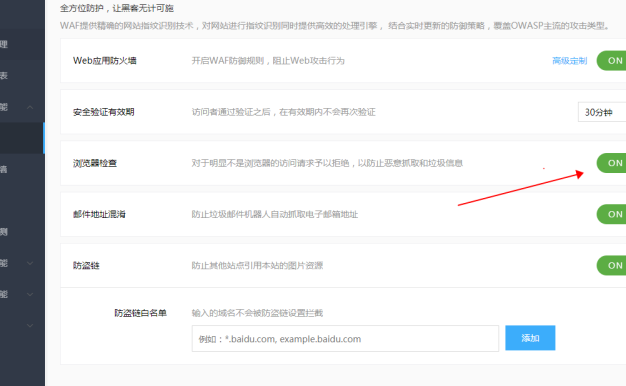Select the 防止垃圾邮件机器人 description text
626x386 pixels.
point(275,214)
